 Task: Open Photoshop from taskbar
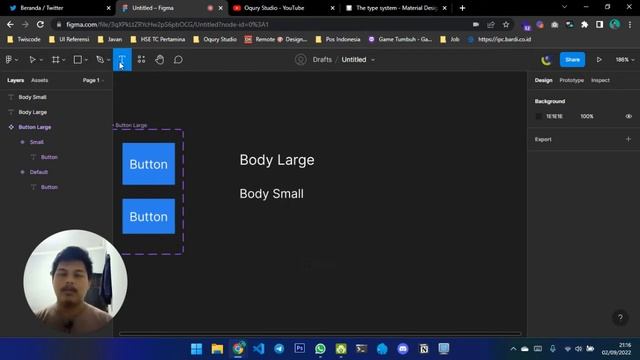300,349
